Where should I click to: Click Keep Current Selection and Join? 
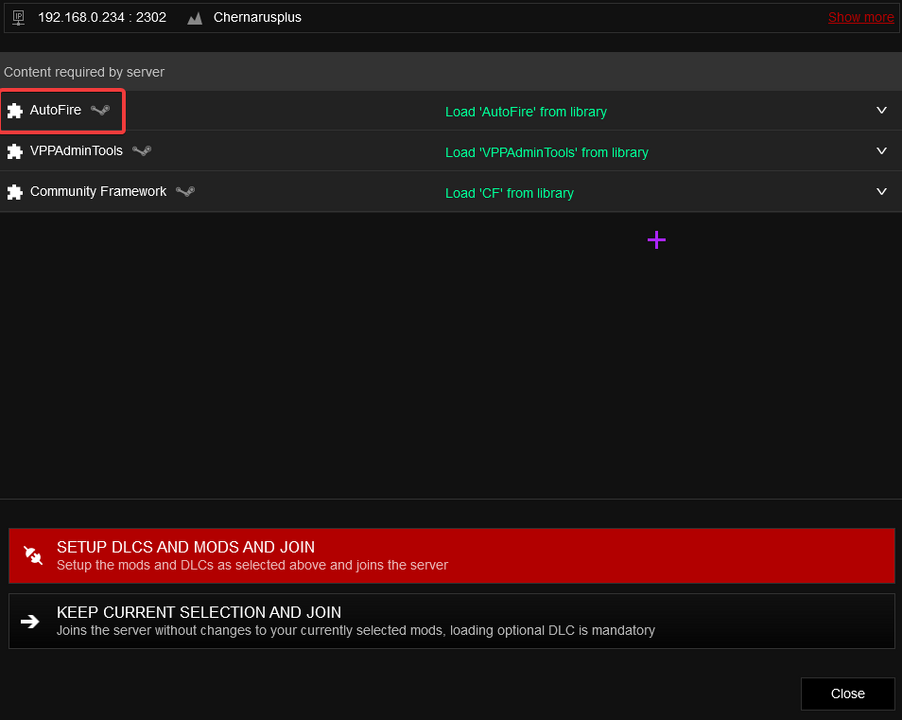click(x=452, y=621)
